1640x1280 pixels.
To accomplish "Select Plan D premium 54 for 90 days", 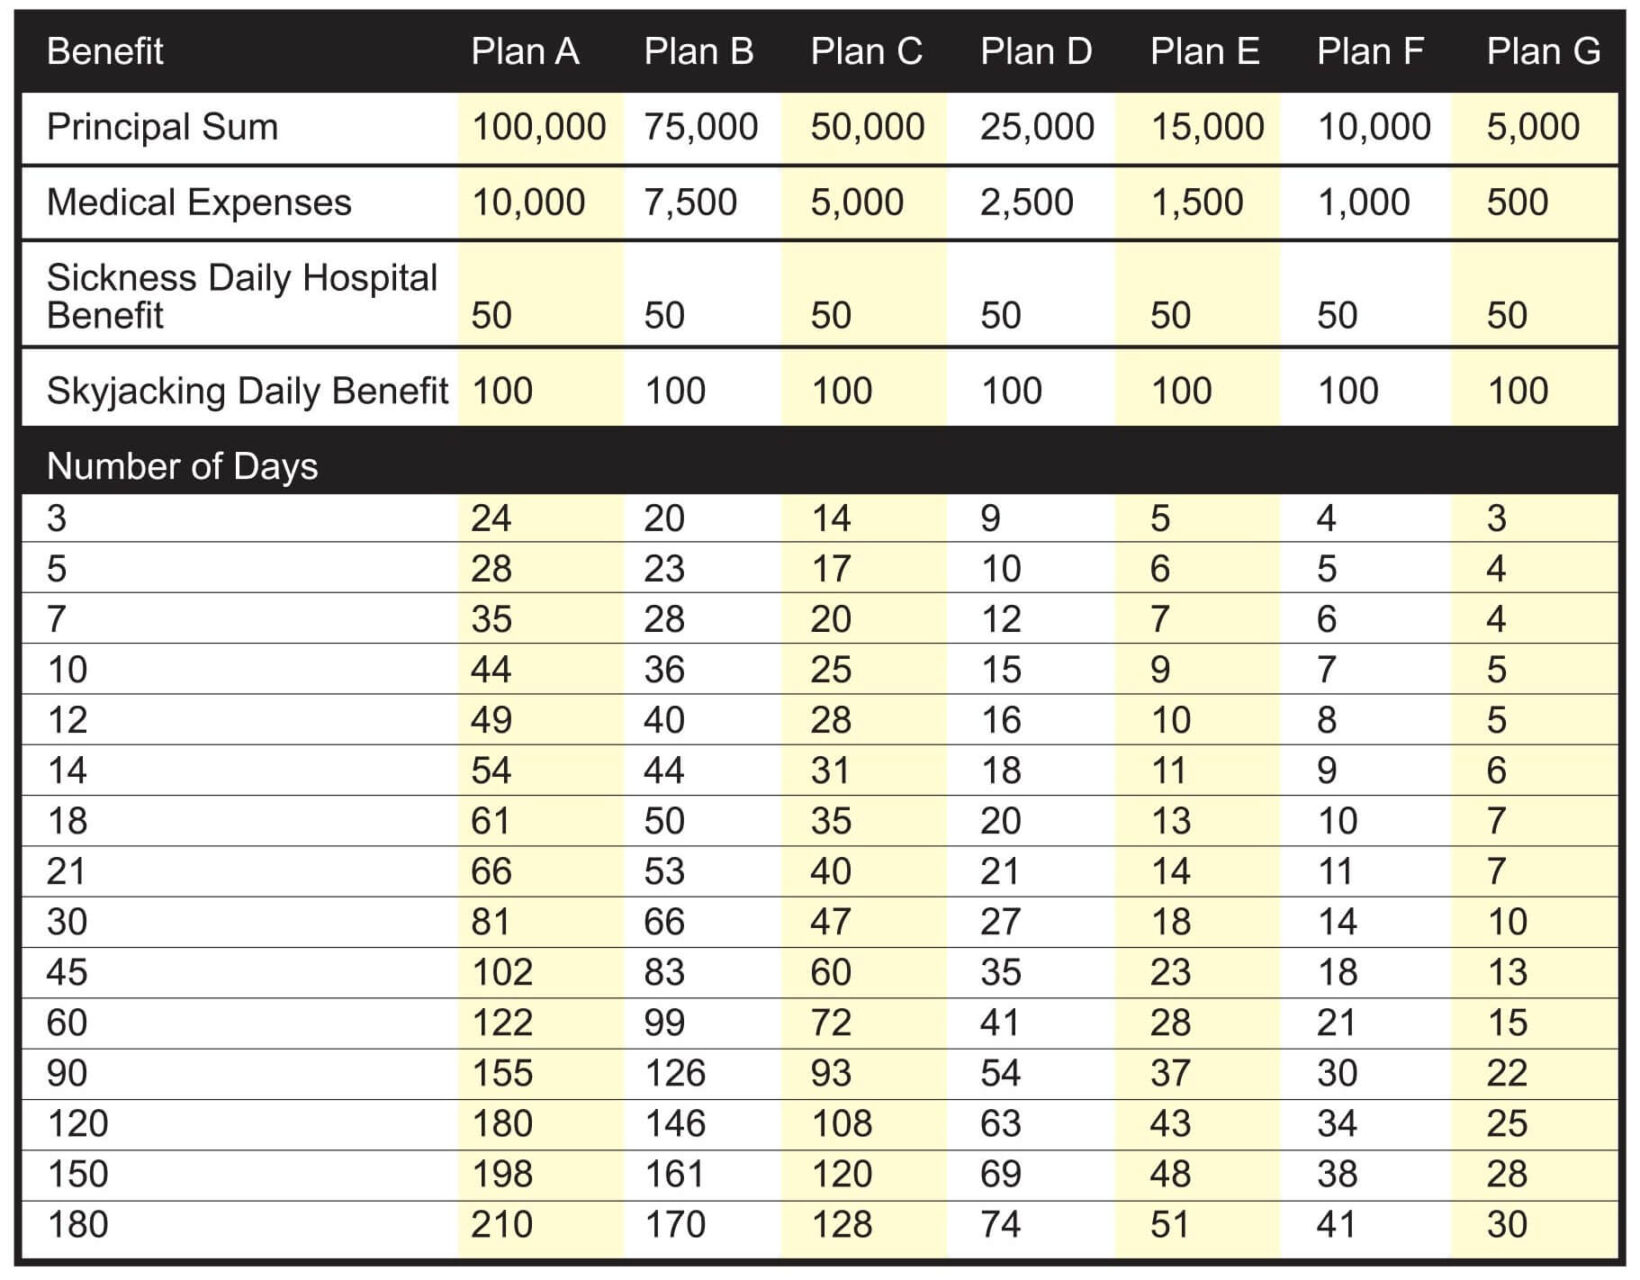I will [1000, 1073].
